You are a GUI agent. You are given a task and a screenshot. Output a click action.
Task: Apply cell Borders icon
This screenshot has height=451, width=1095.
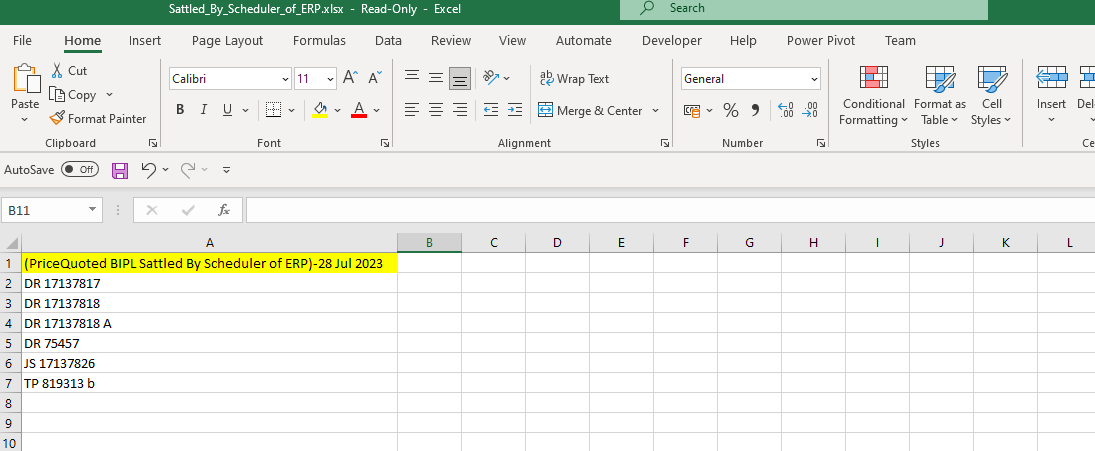click(x=274, y=110)
